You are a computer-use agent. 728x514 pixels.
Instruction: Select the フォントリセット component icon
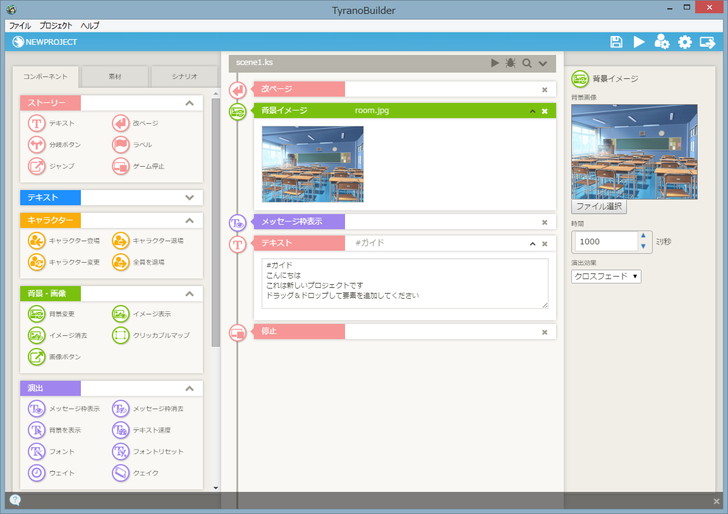[x=120, y=452]
